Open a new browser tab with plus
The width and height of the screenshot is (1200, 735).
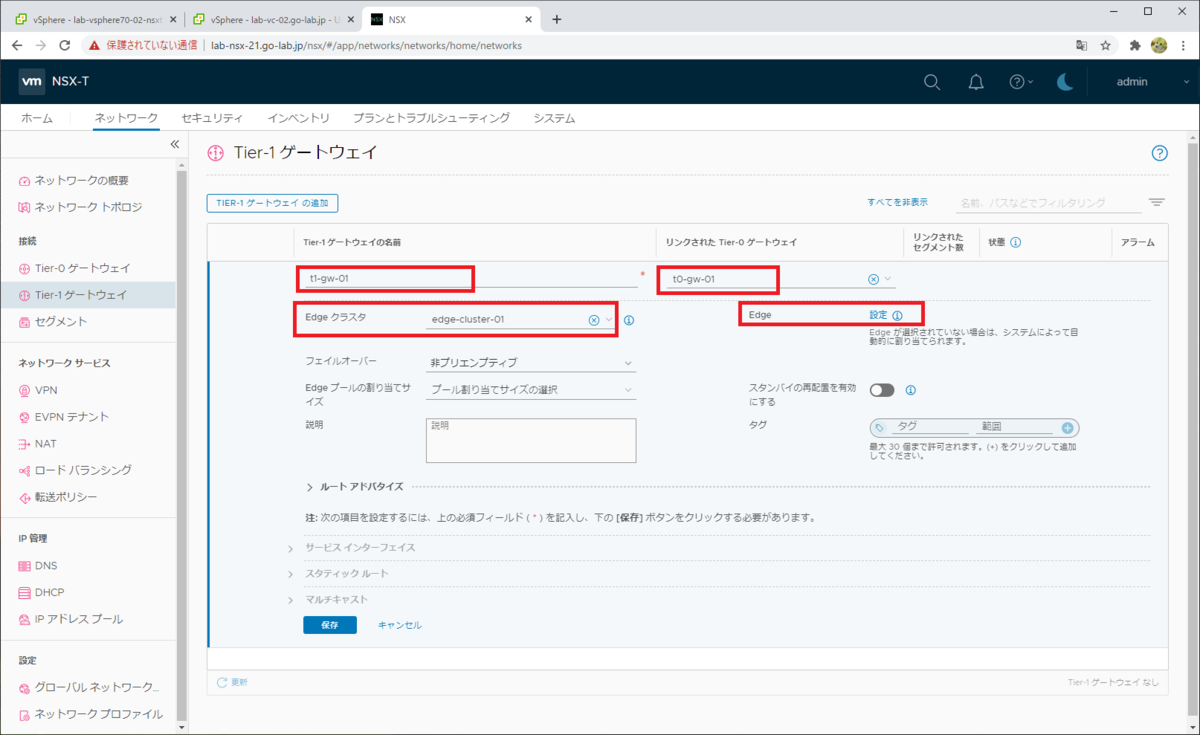pos(557,19)
